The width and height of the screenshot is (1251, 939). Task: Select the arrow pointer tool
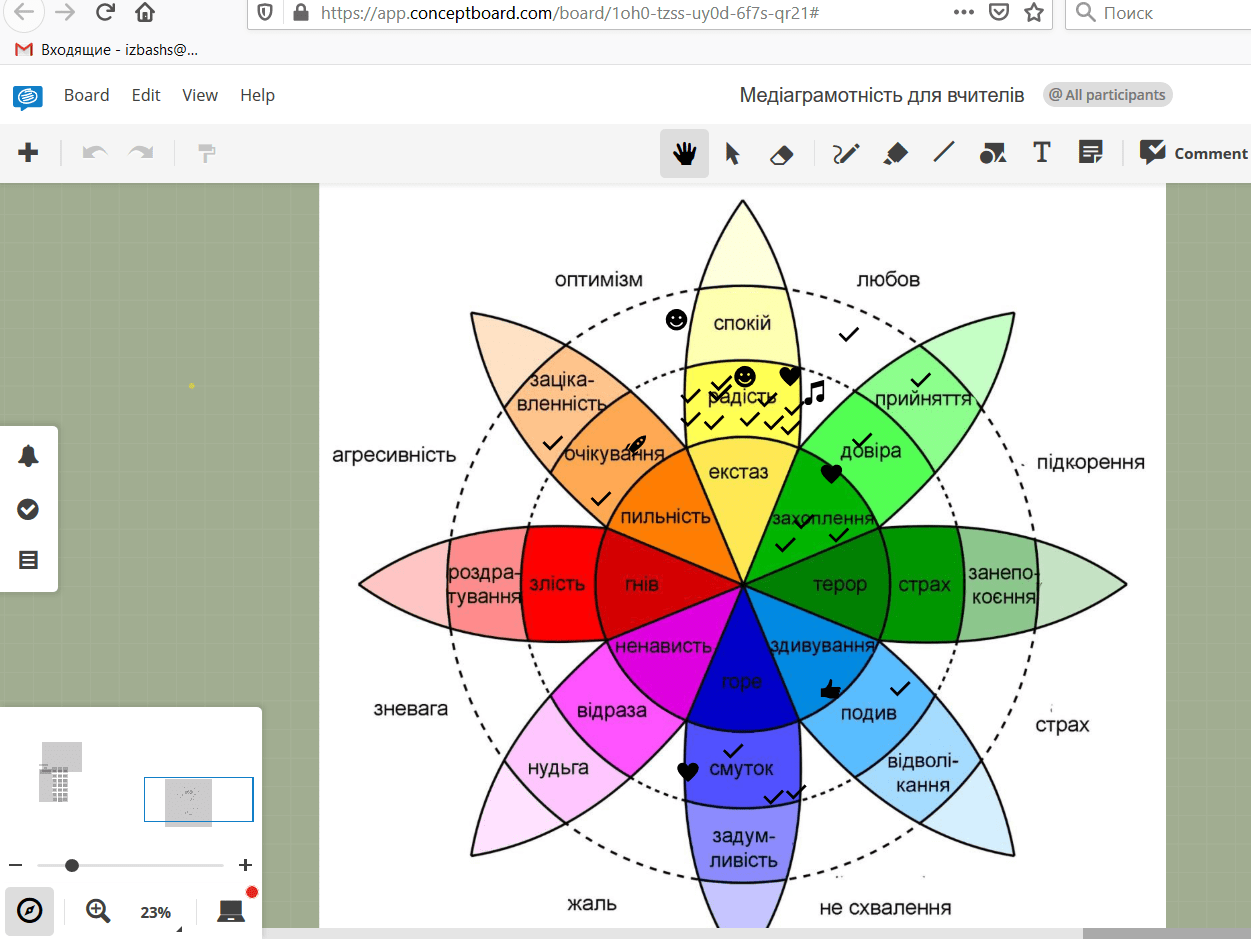click(732, 153)
